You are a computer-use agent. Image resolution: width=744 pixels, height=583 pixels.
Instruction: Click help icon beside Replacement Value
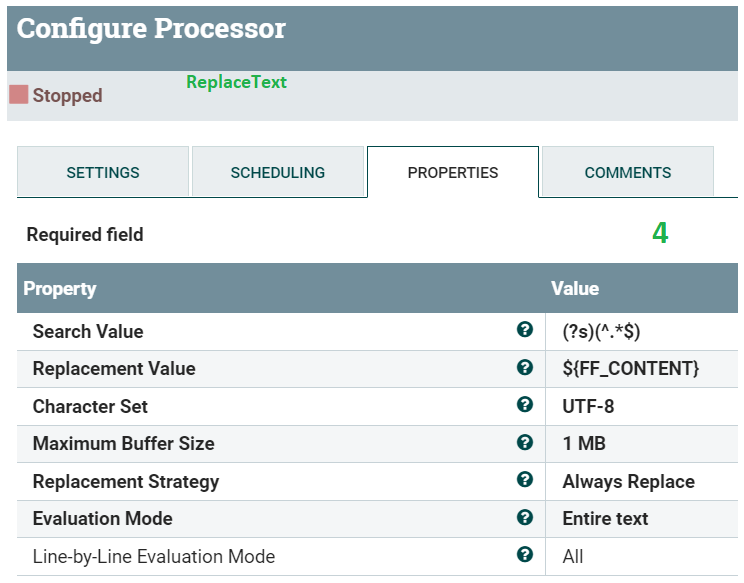coord(524,367)
